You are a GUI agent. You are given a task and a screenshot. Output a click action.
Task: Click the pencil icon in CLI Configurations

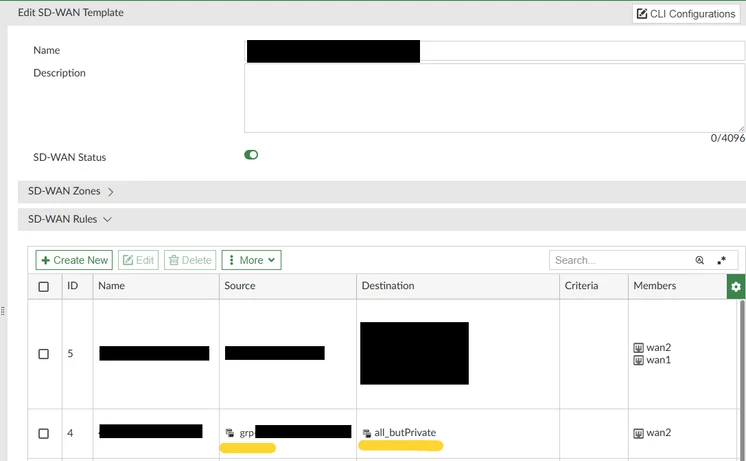coord(642,13)
